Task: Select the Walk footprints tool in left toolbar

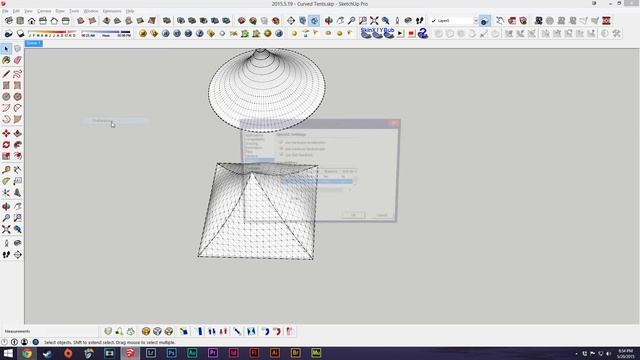Action: [6, 255]
